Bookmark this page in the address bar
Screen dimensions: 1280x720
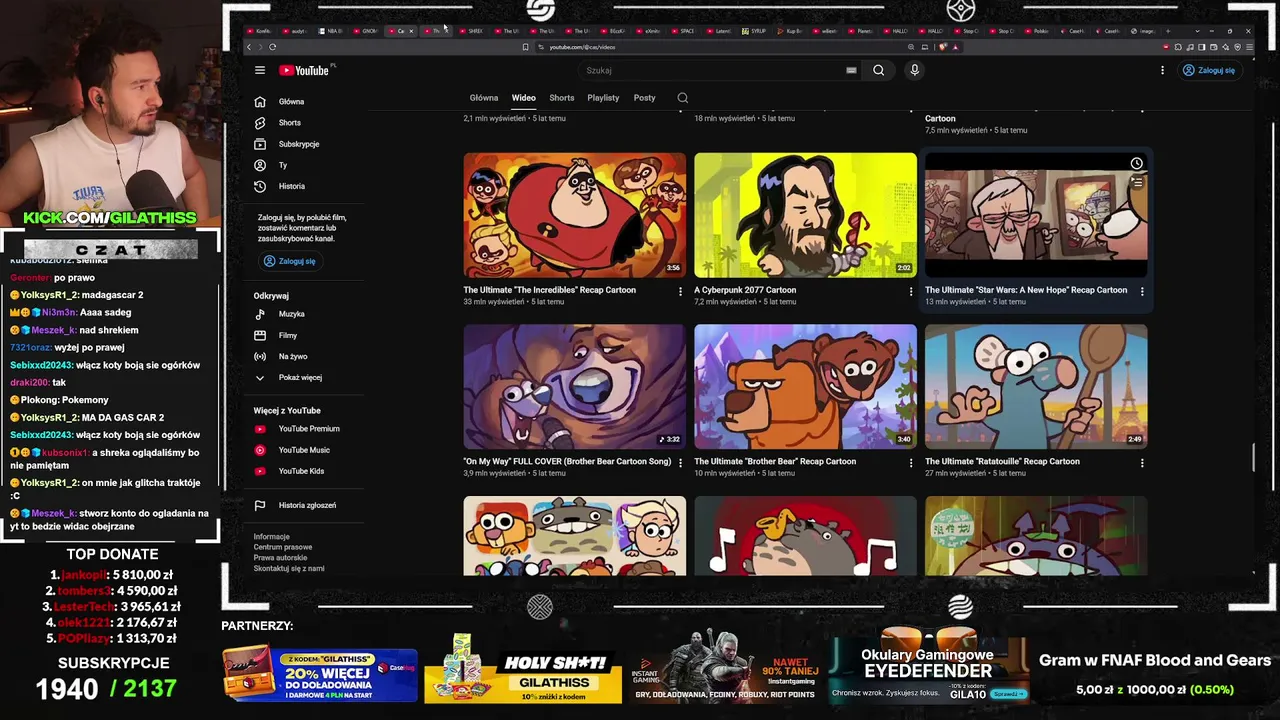(525, 47)
